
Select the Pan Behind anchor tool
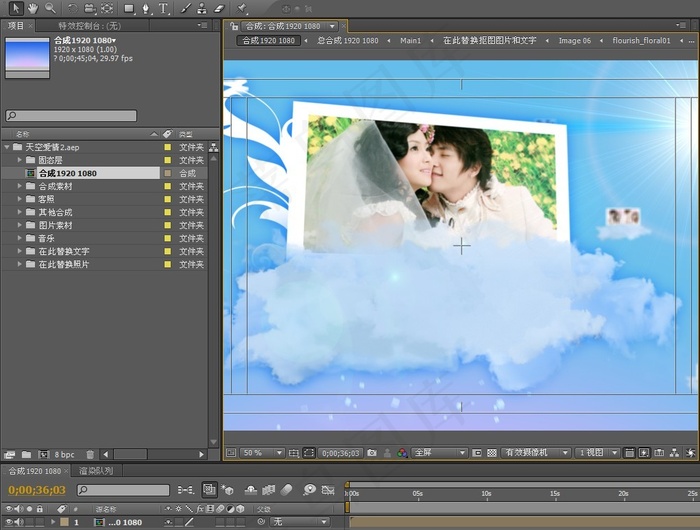pyautogui.click(x=107, y=8)
